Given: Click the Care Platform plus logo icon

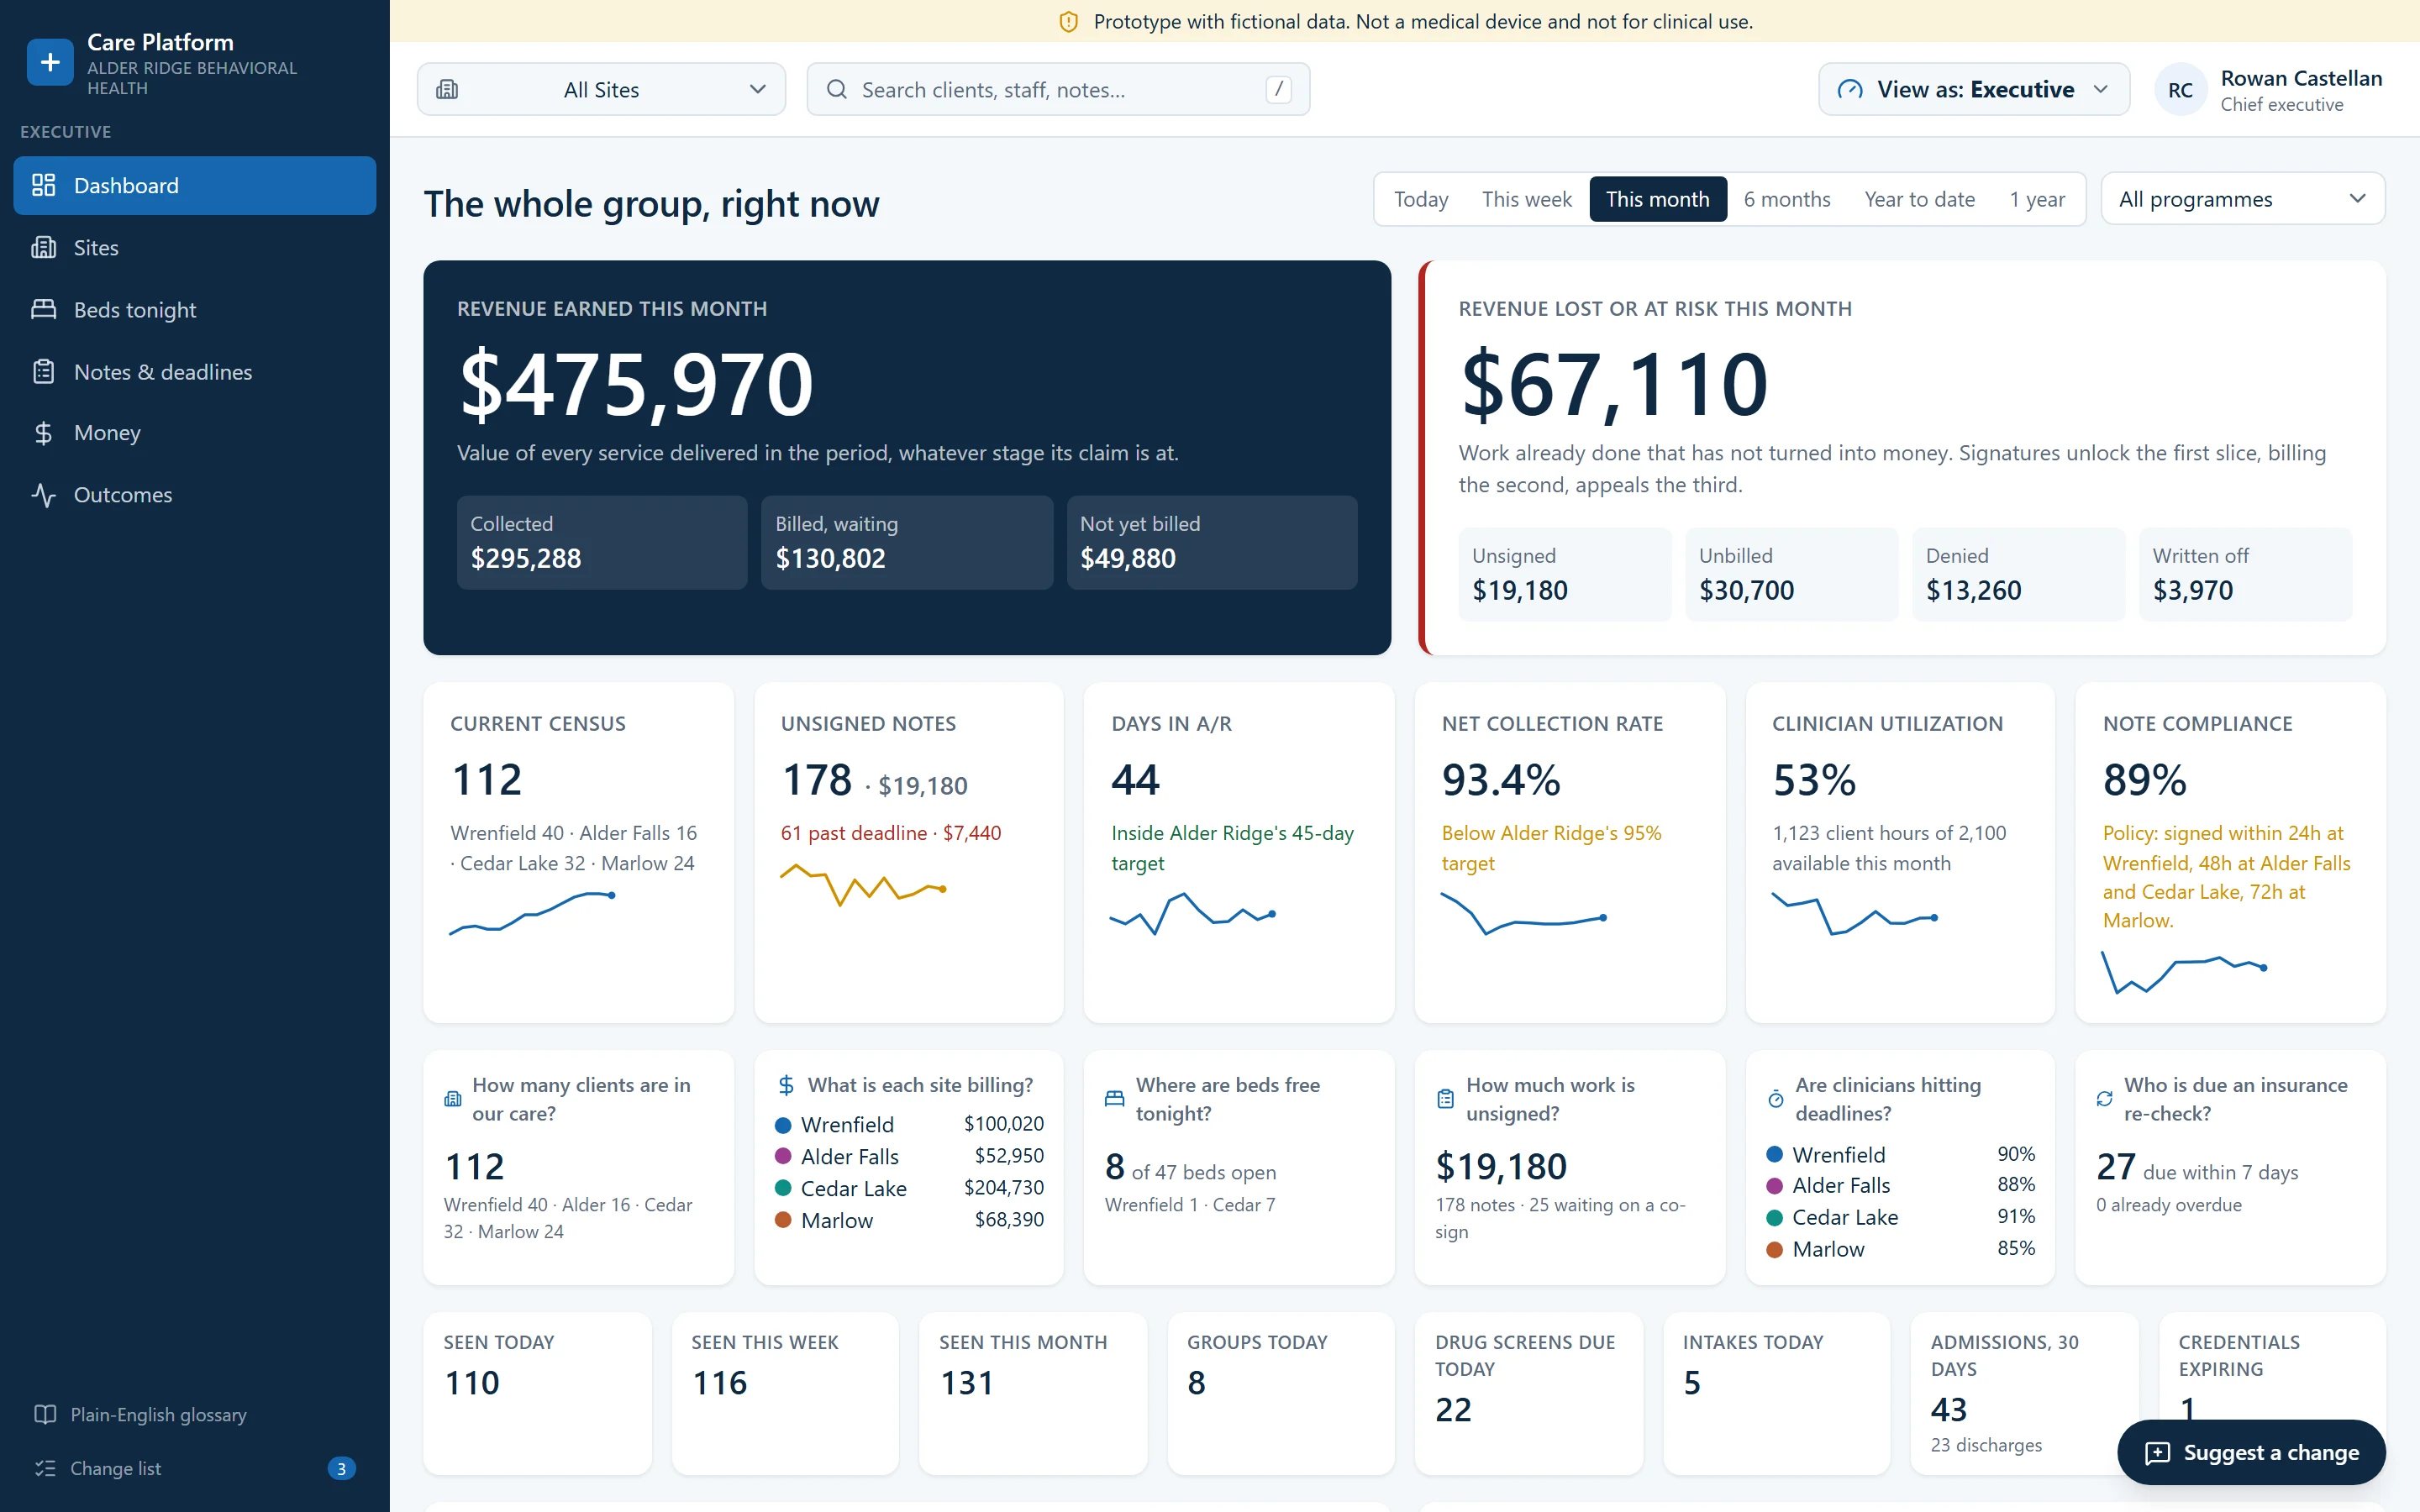Looking at the screenshot, I should tap(50, 62).
